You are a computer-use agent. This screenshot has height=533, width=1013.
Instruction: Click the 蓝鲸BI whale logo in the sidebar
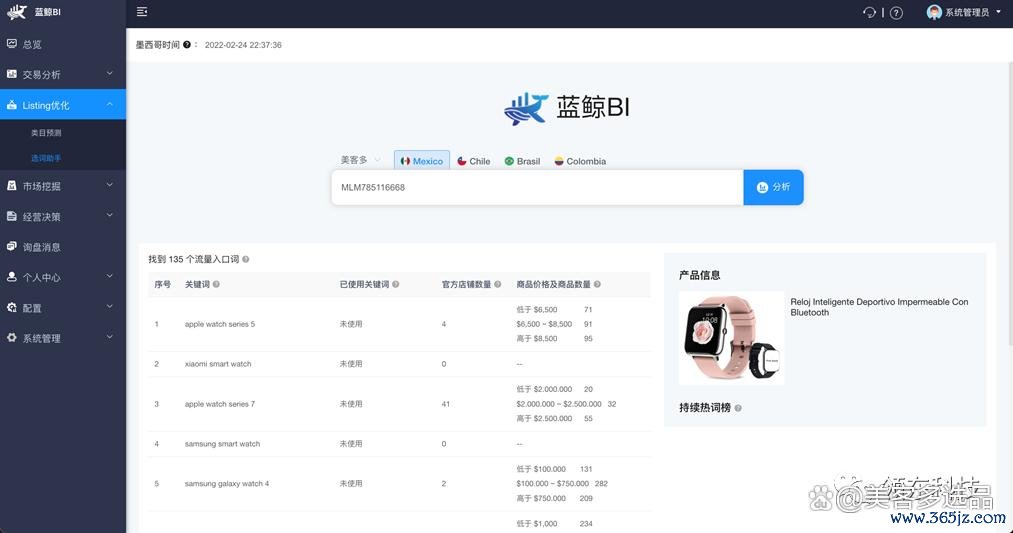coord(17,12)
